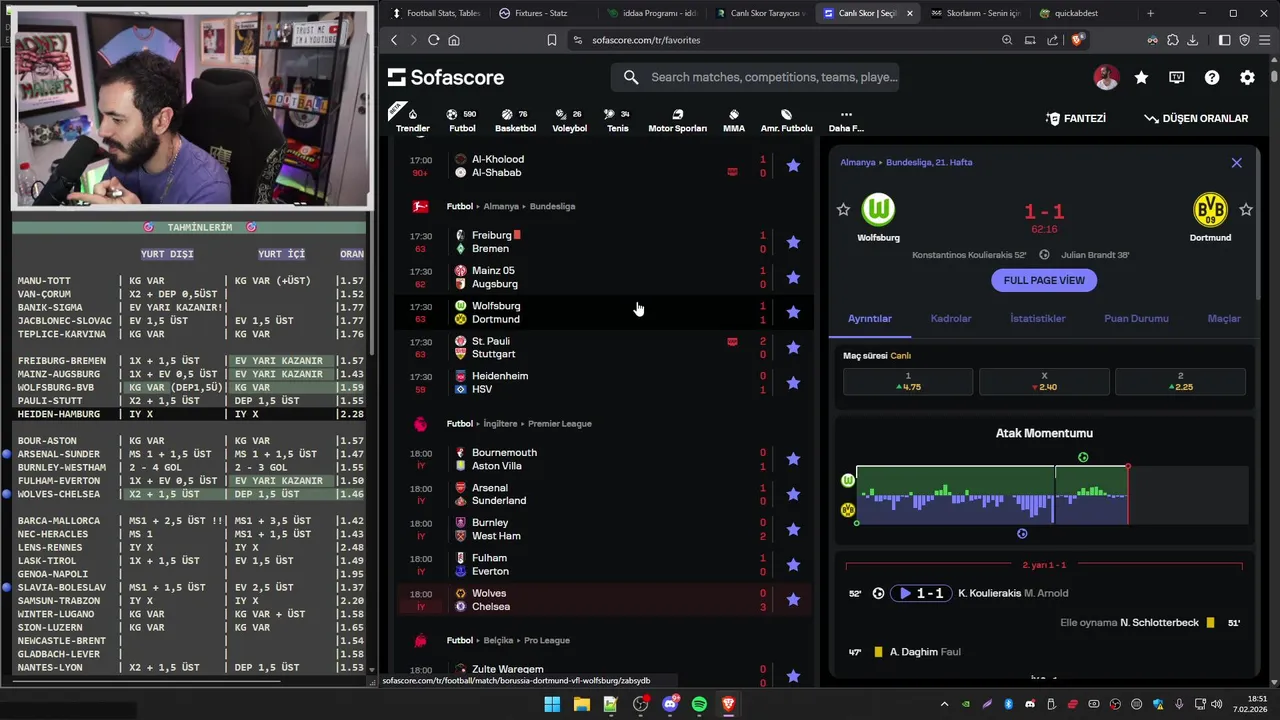Image resolution: width=1280 pixels, height=720 pixels.
Task: Toggle favorite star for Fulham-Everton
Action: [x=793, y=564]
